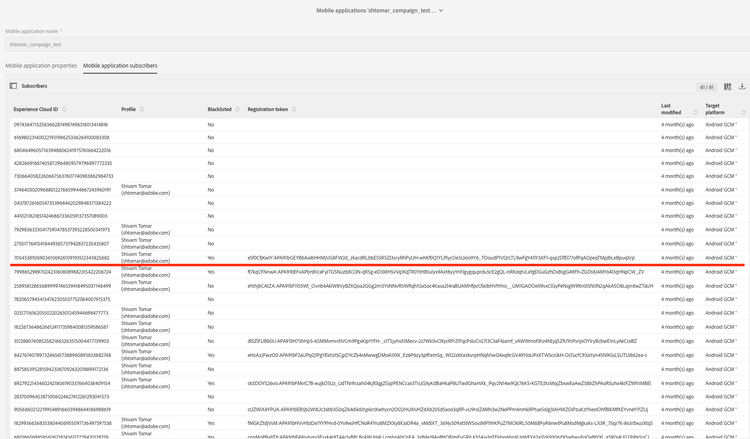The width and height of the screenshot is (750, 439).
Task: Switch to Mobile application properties tab
Action: click(x=41, y=66)
